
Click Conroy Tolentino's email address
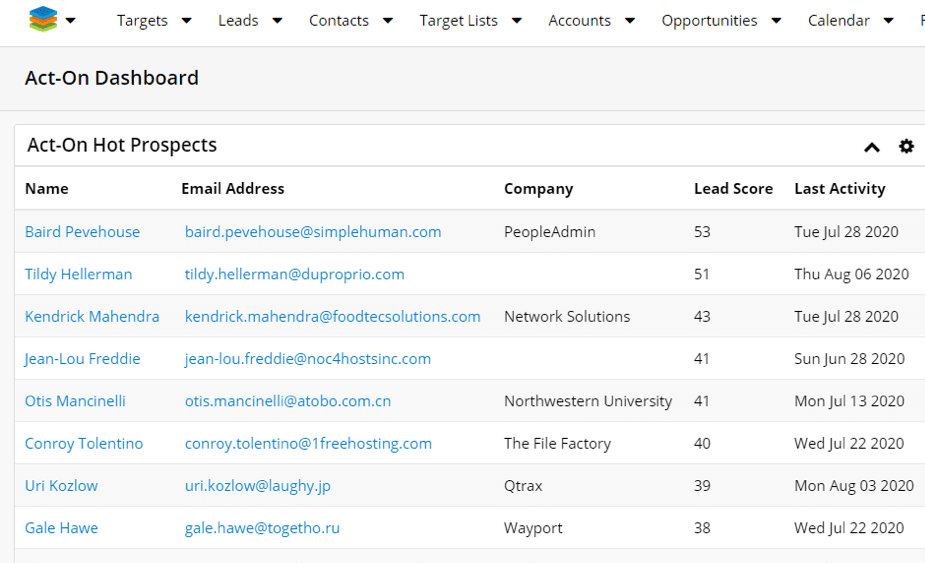[x=308, y=443]
